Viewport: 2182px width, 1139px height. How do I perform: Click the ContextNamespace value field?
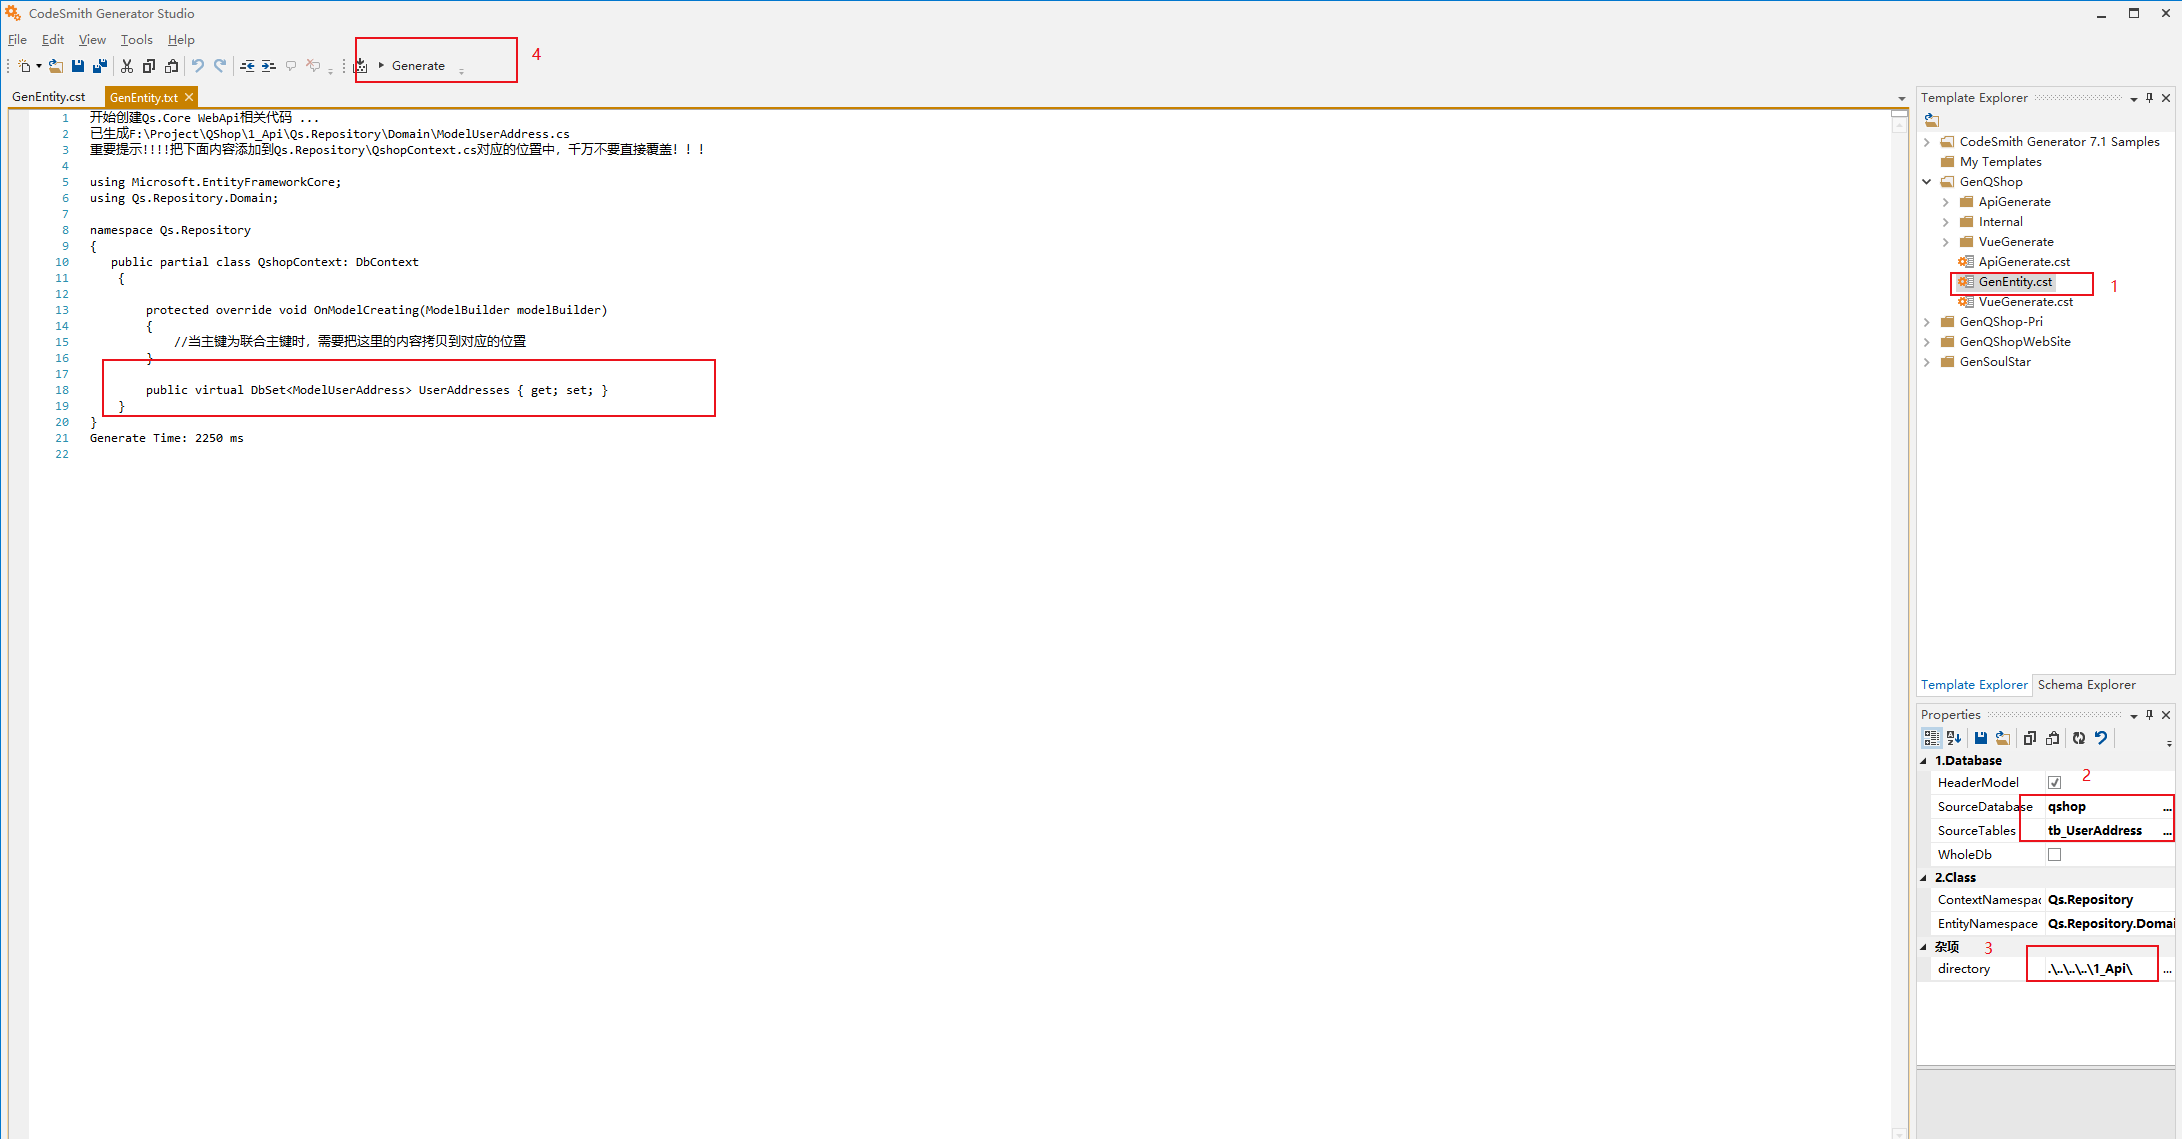coord(2109,900)
